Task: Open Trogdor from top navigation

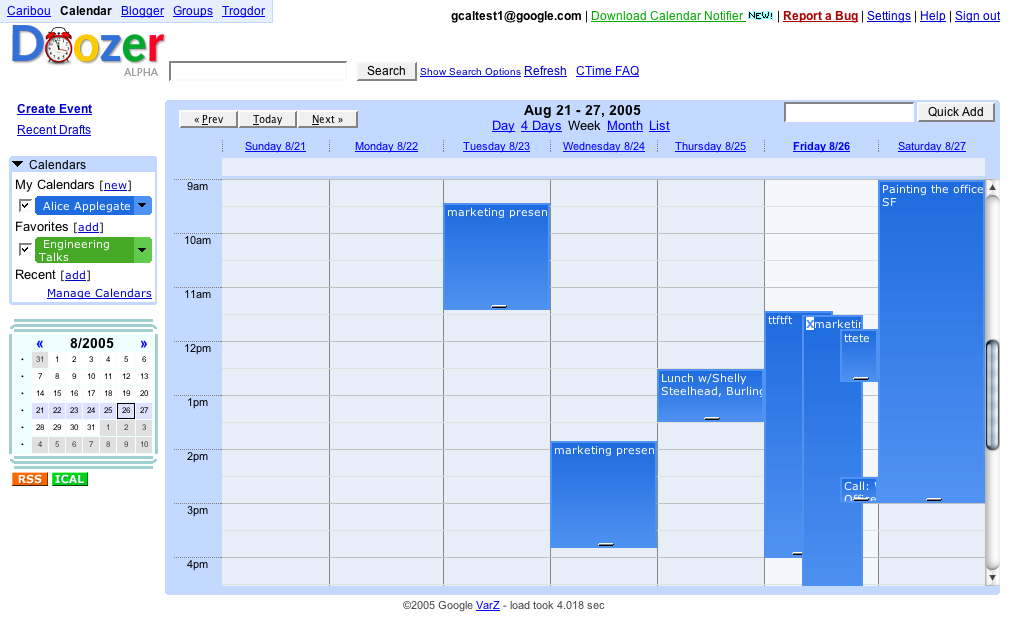Action: click(243, 11)
